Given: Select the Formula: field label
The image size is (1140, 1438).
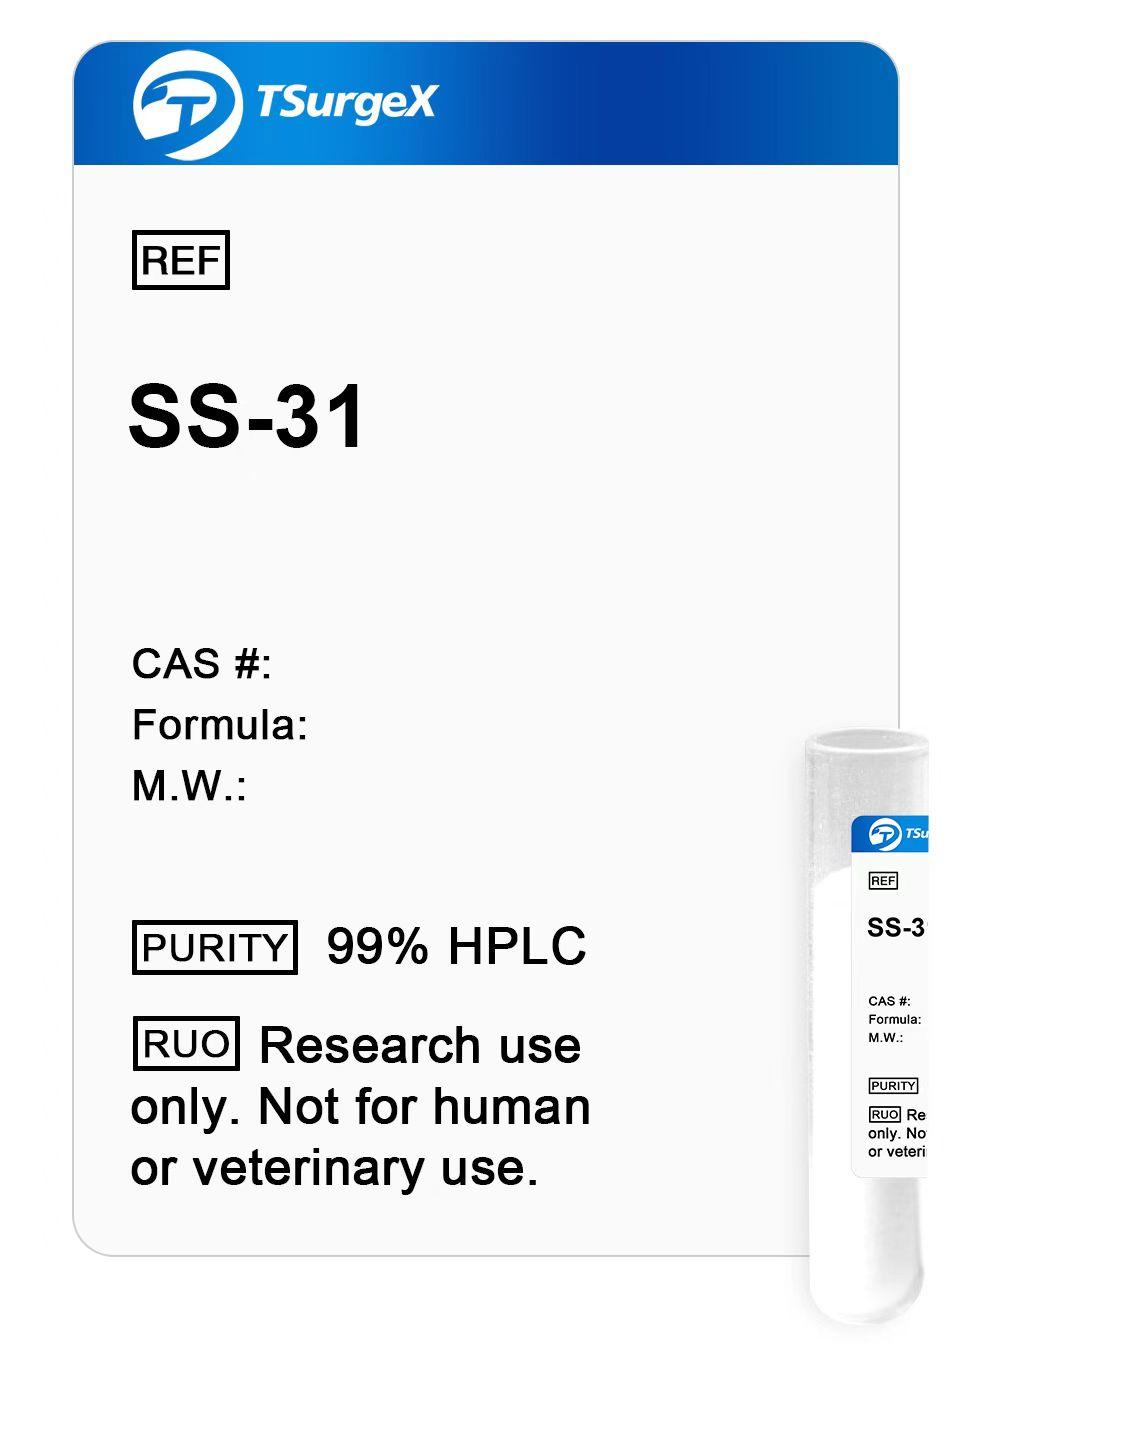Looking at the screenshot, I should 219,724.
